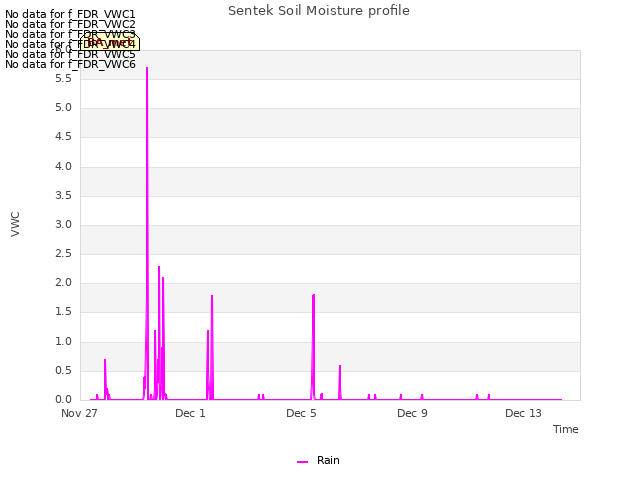Click the 4.5 y-axis tick label
640x480 pixels.
[63, 137]
